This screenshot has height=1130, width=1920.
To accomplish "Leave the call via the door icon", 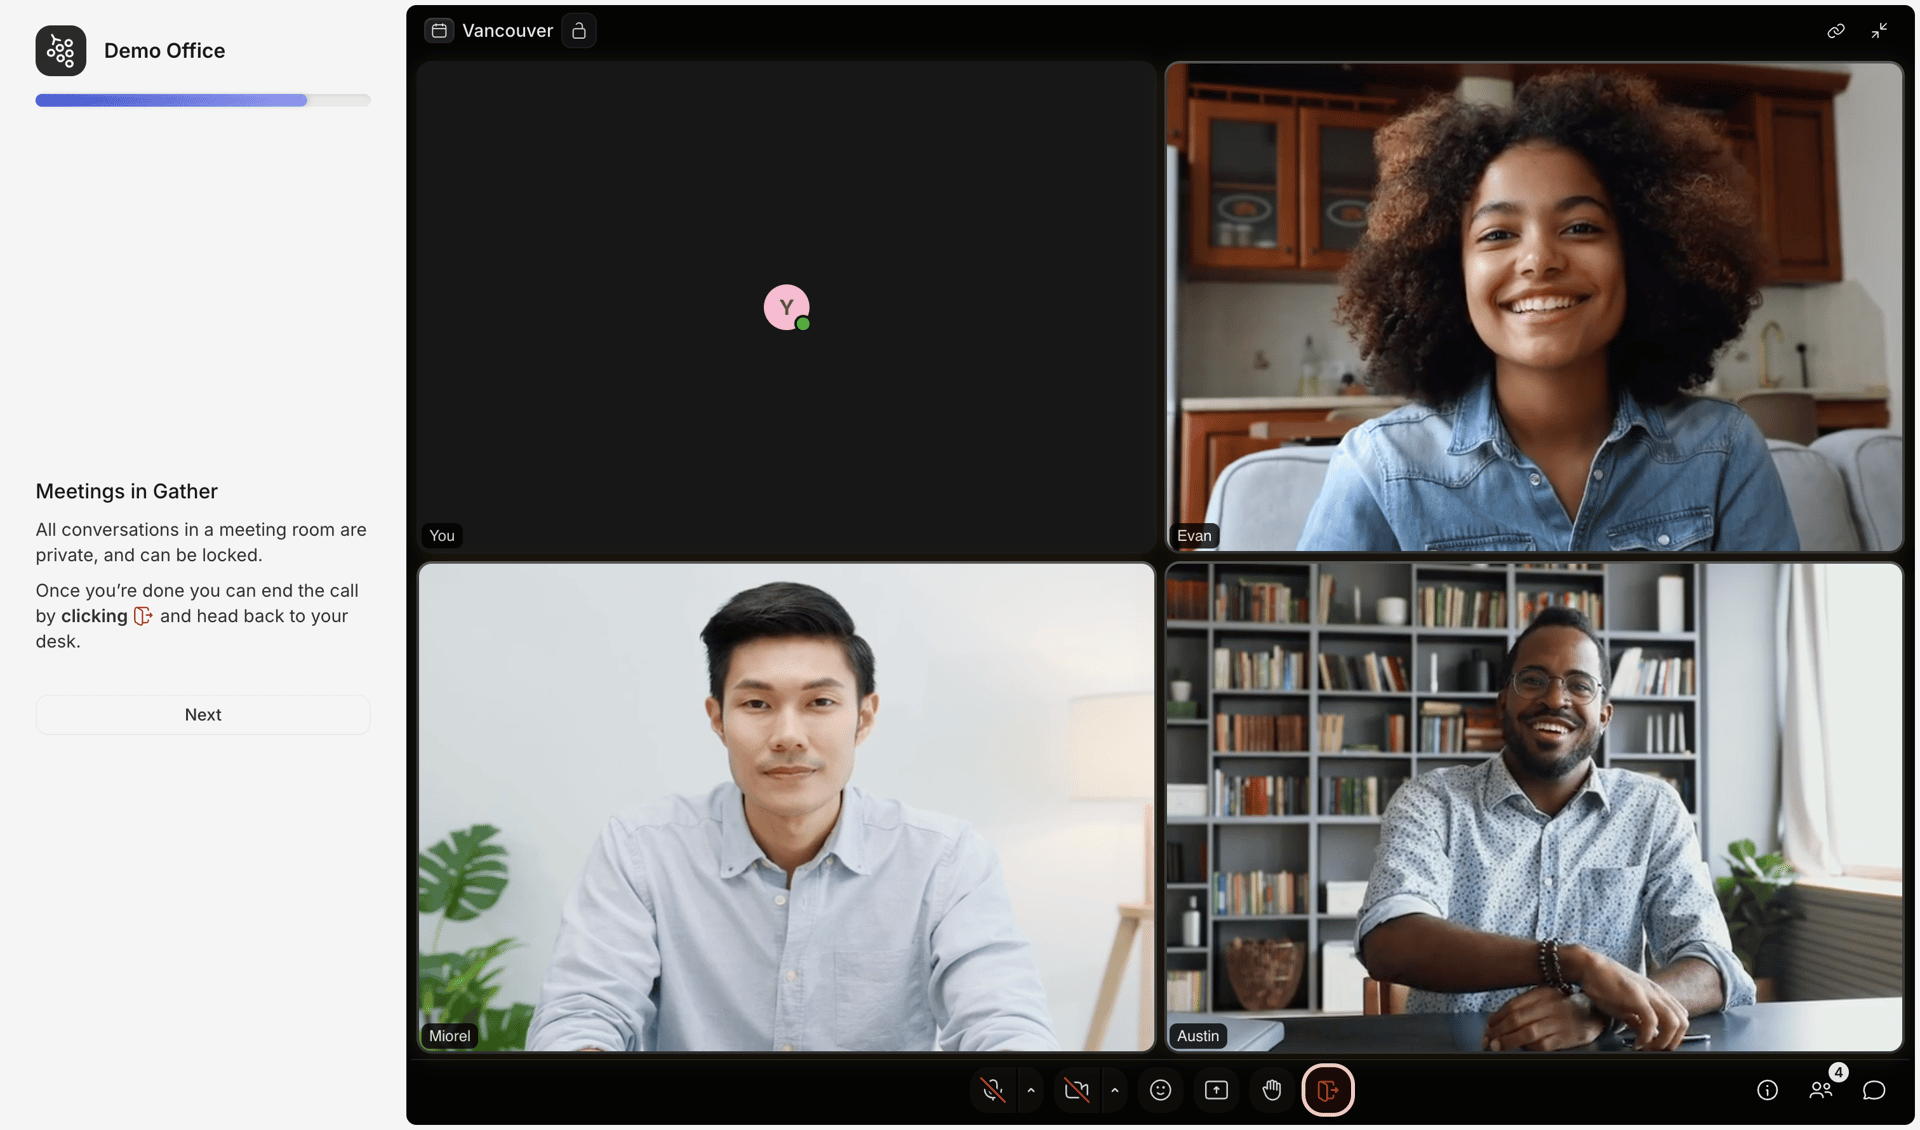I will (x=1328, y=1090).
